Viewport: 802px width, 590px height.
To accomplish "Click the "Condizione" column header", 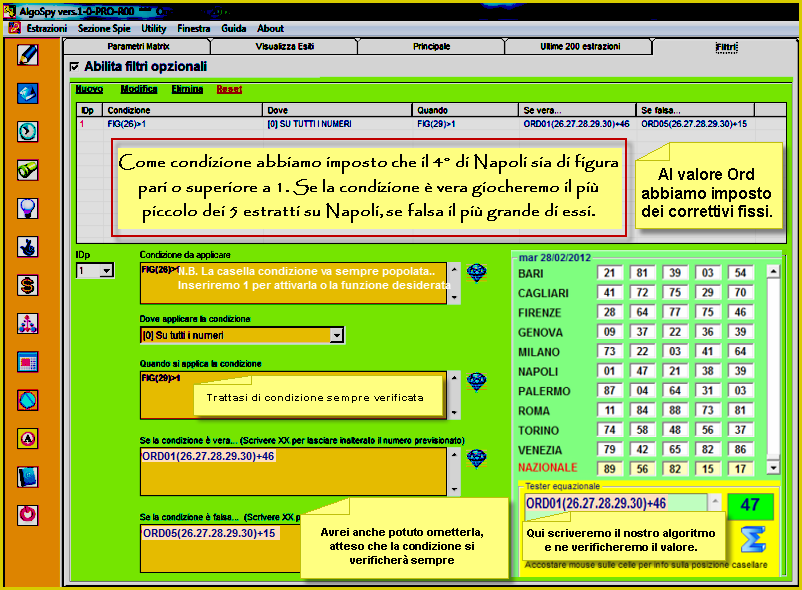I will pos(183,110).
